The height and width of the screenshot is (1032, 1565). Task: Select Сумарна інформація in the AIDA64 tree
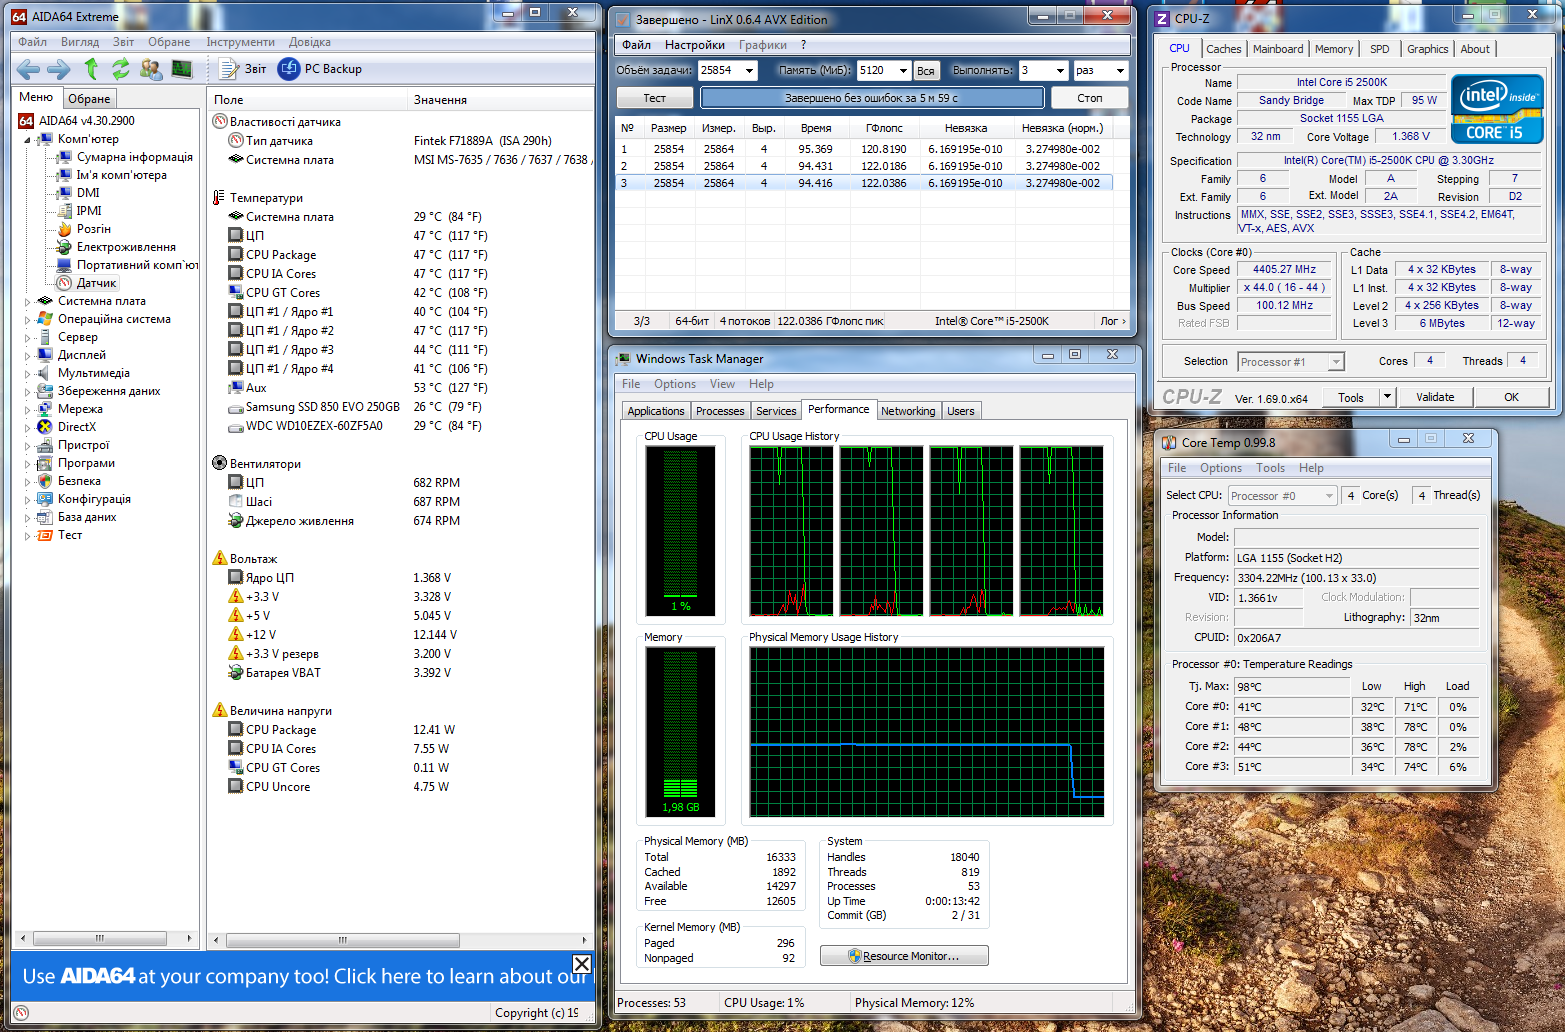pos(124,157)
